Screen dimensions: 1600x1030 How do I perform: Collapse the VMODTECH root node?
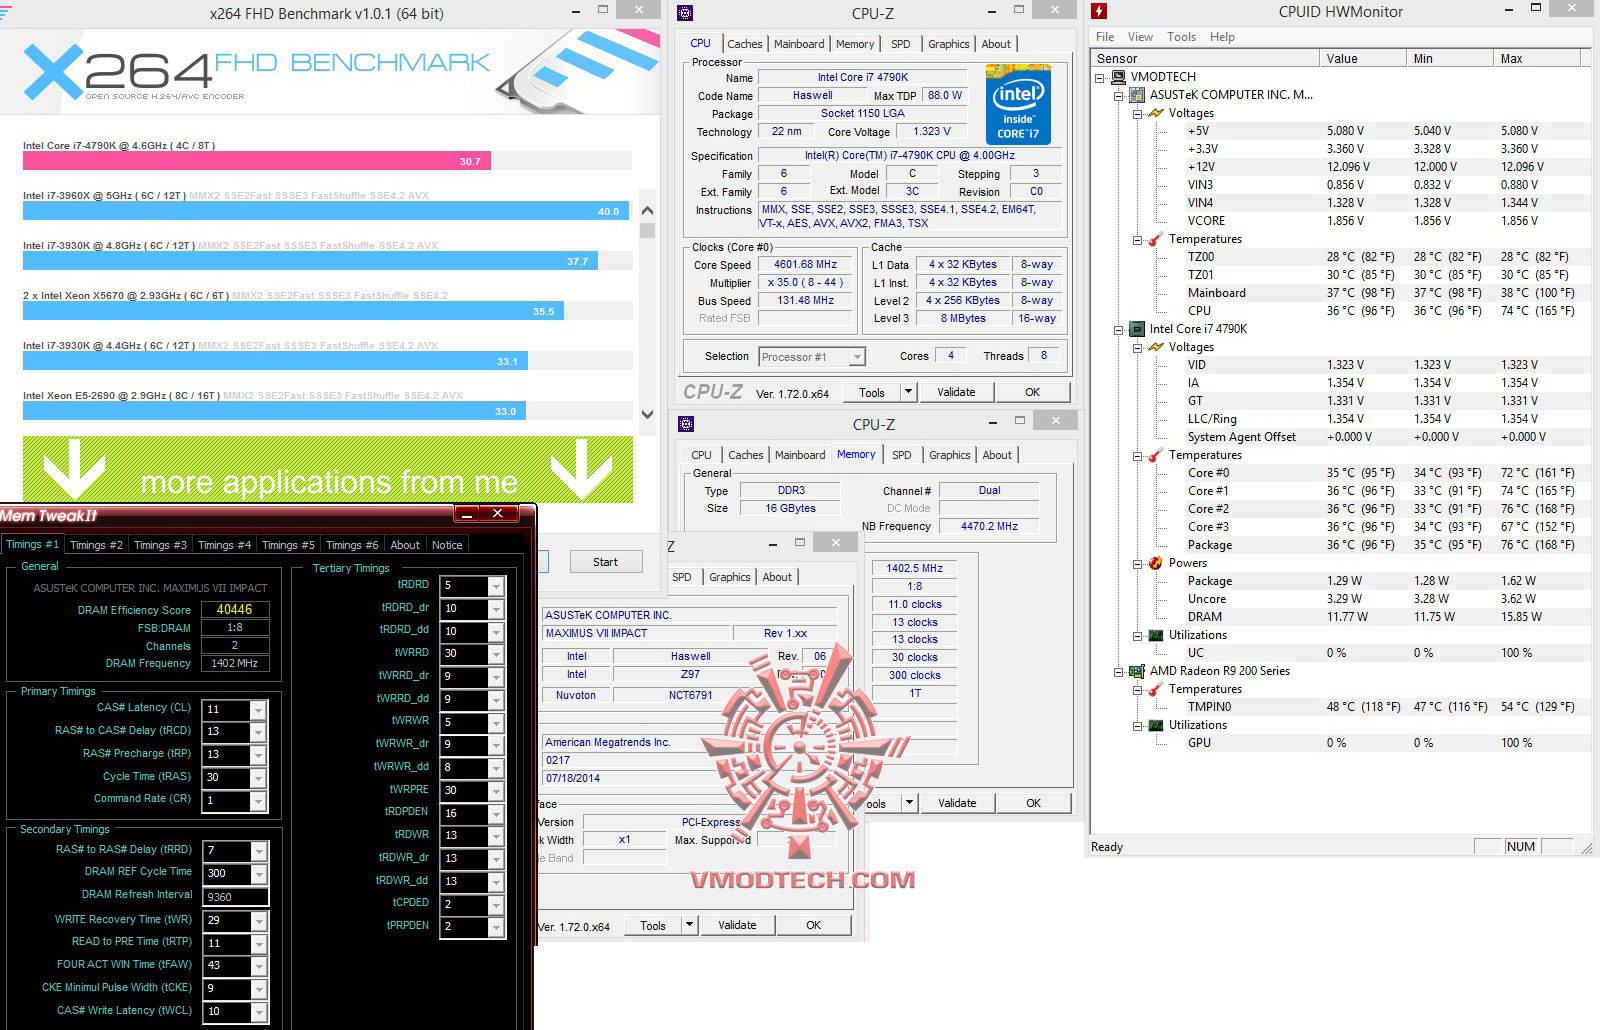click(1101, 77)
